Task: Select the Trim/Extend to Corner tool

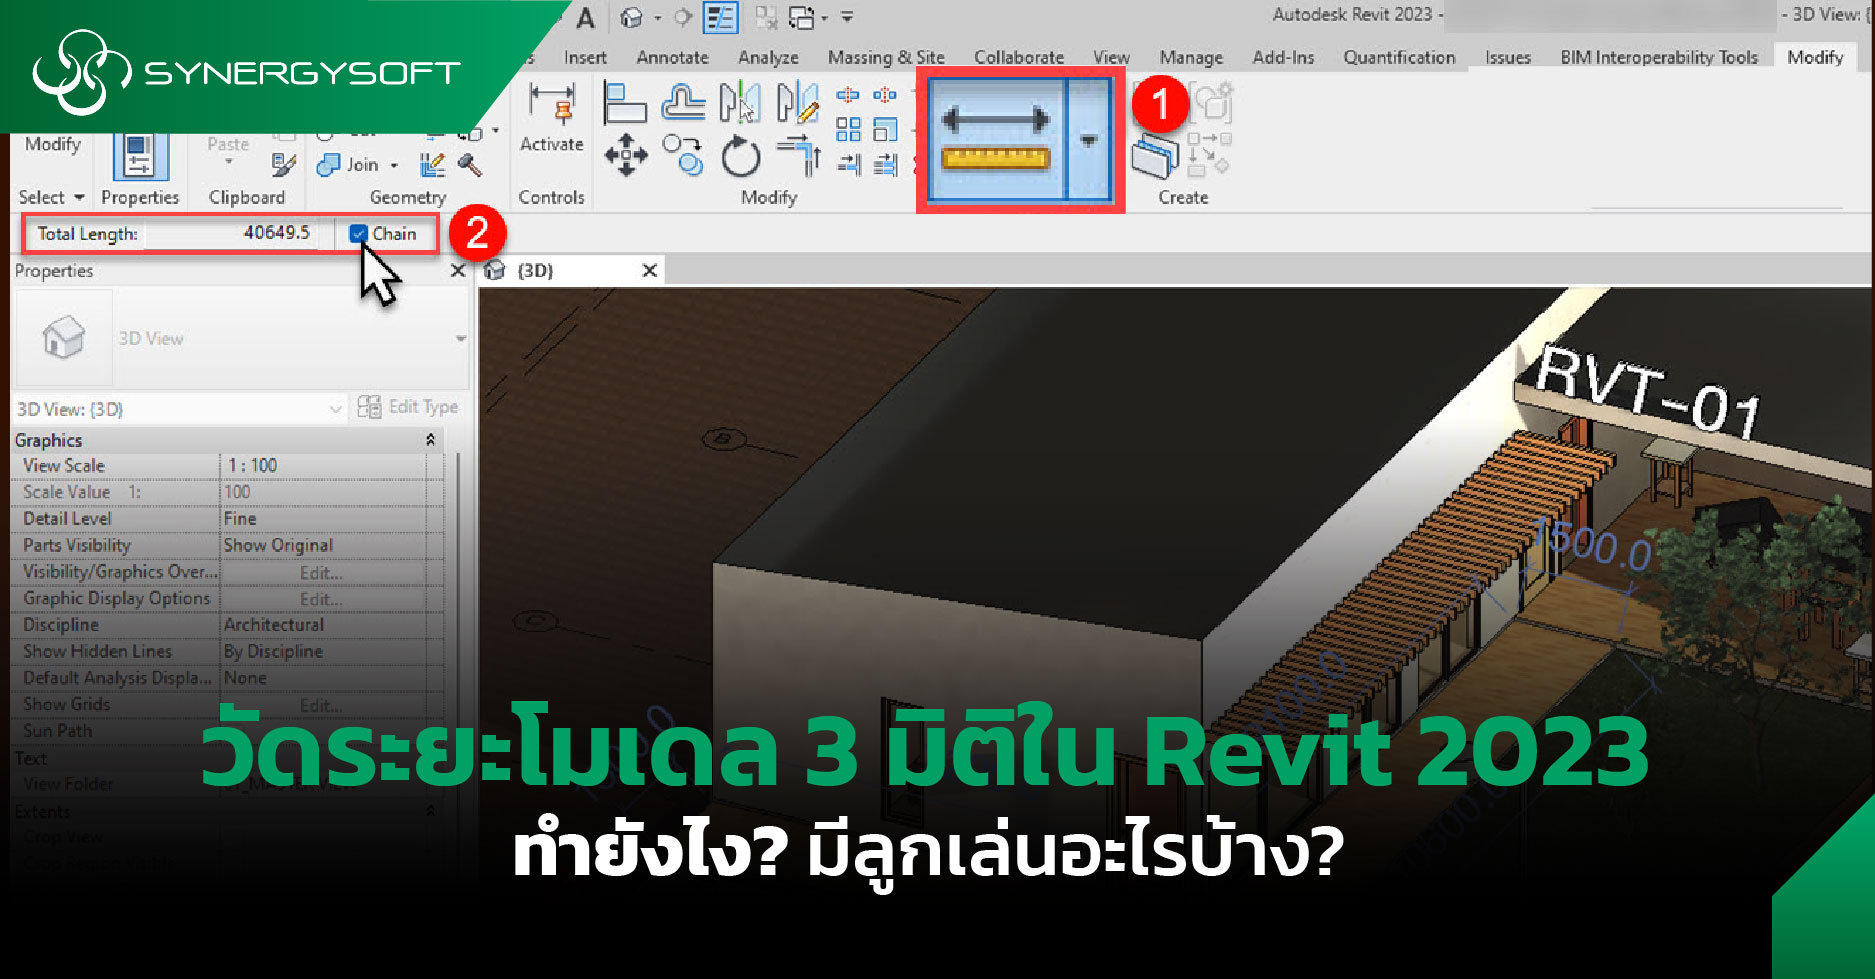Action: click(799, 156)
